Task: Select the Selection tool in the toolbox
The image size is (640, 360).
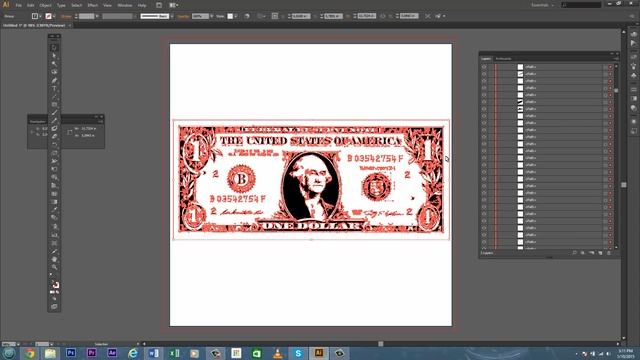Action: (54, 47)
